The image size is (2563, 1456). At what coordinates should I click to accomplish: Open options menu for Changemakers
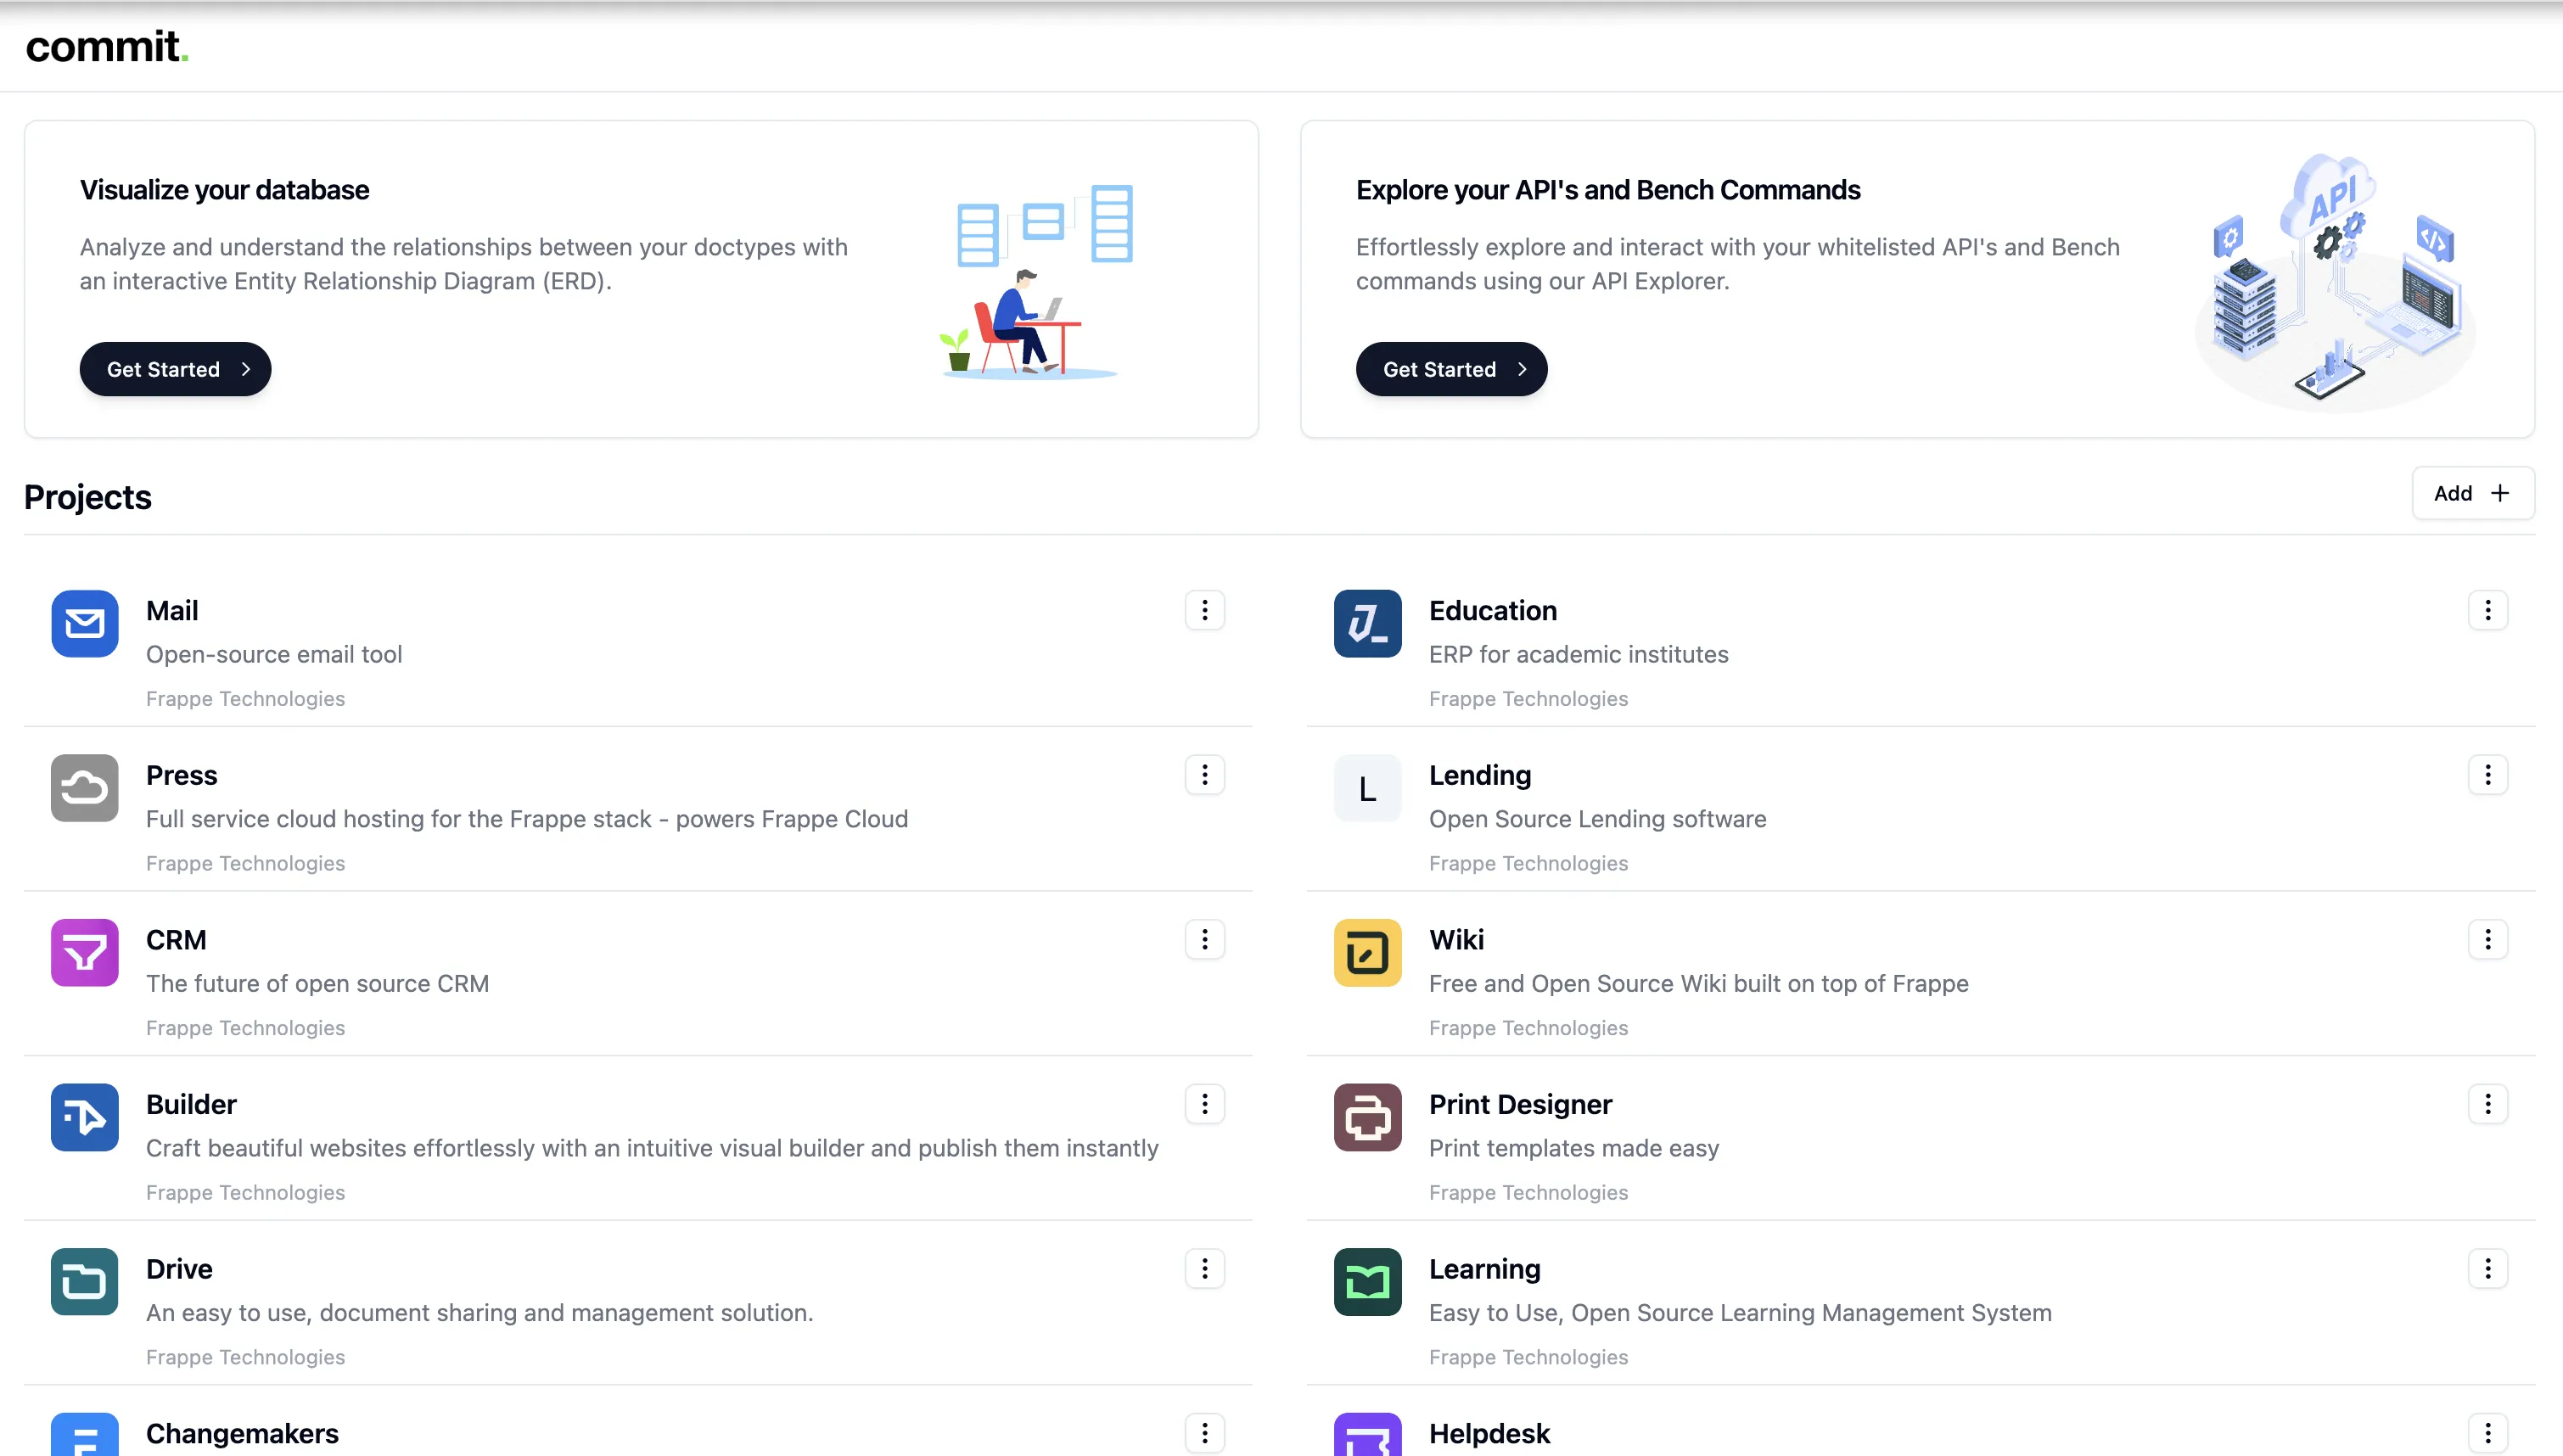click(x=1204, y=1433)
